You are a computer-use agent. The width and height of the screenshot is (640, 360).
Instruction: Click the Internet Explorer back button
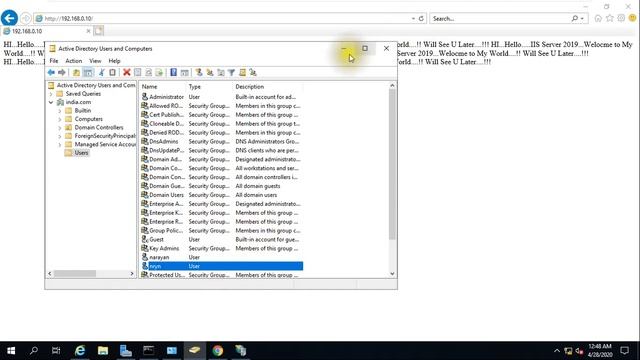coord(9,18)
